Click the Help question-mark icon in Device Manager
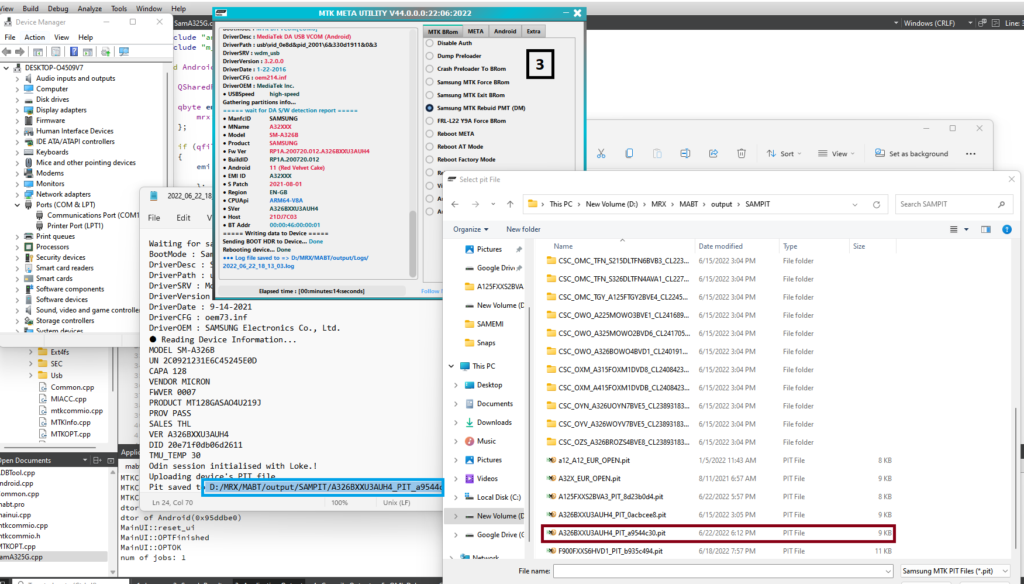This screenshot has height=584, width=1024. click(x=74, y=52)
